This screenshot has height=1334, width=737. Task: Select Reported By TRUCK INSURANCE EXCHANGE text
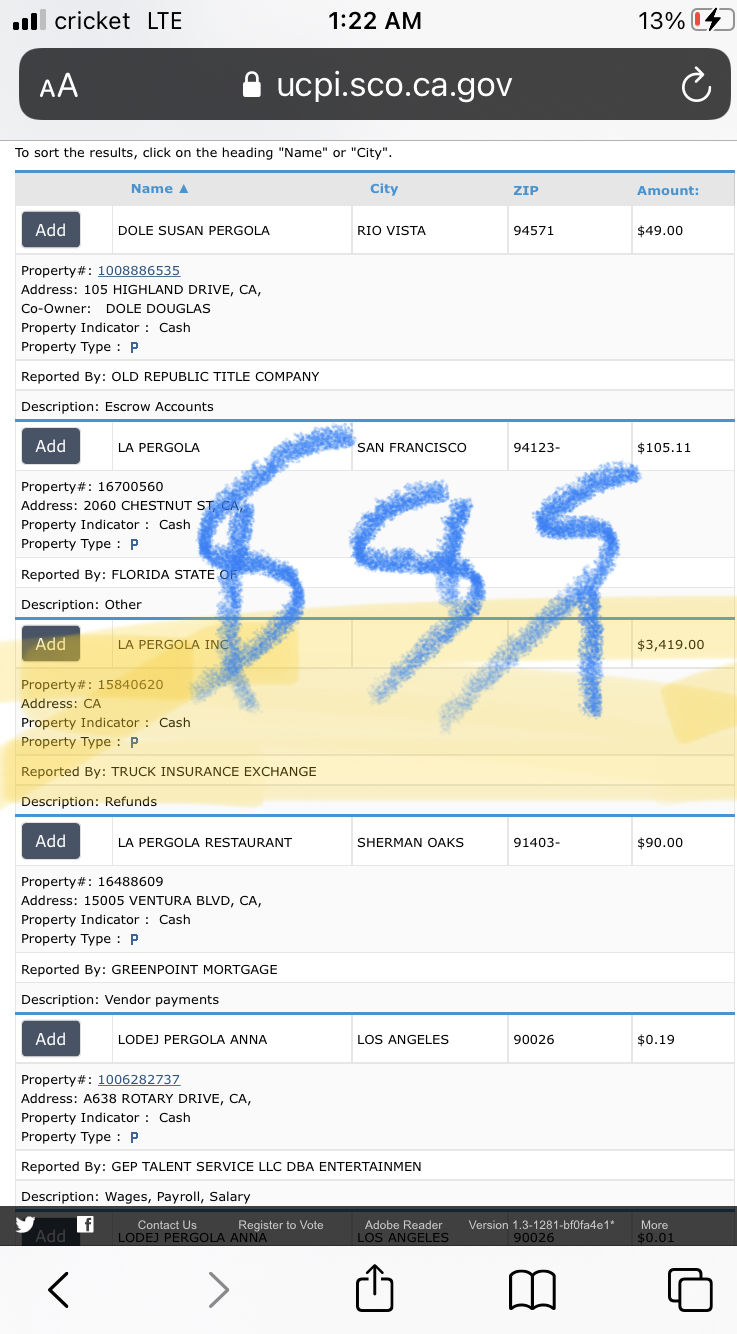point(169,772)
